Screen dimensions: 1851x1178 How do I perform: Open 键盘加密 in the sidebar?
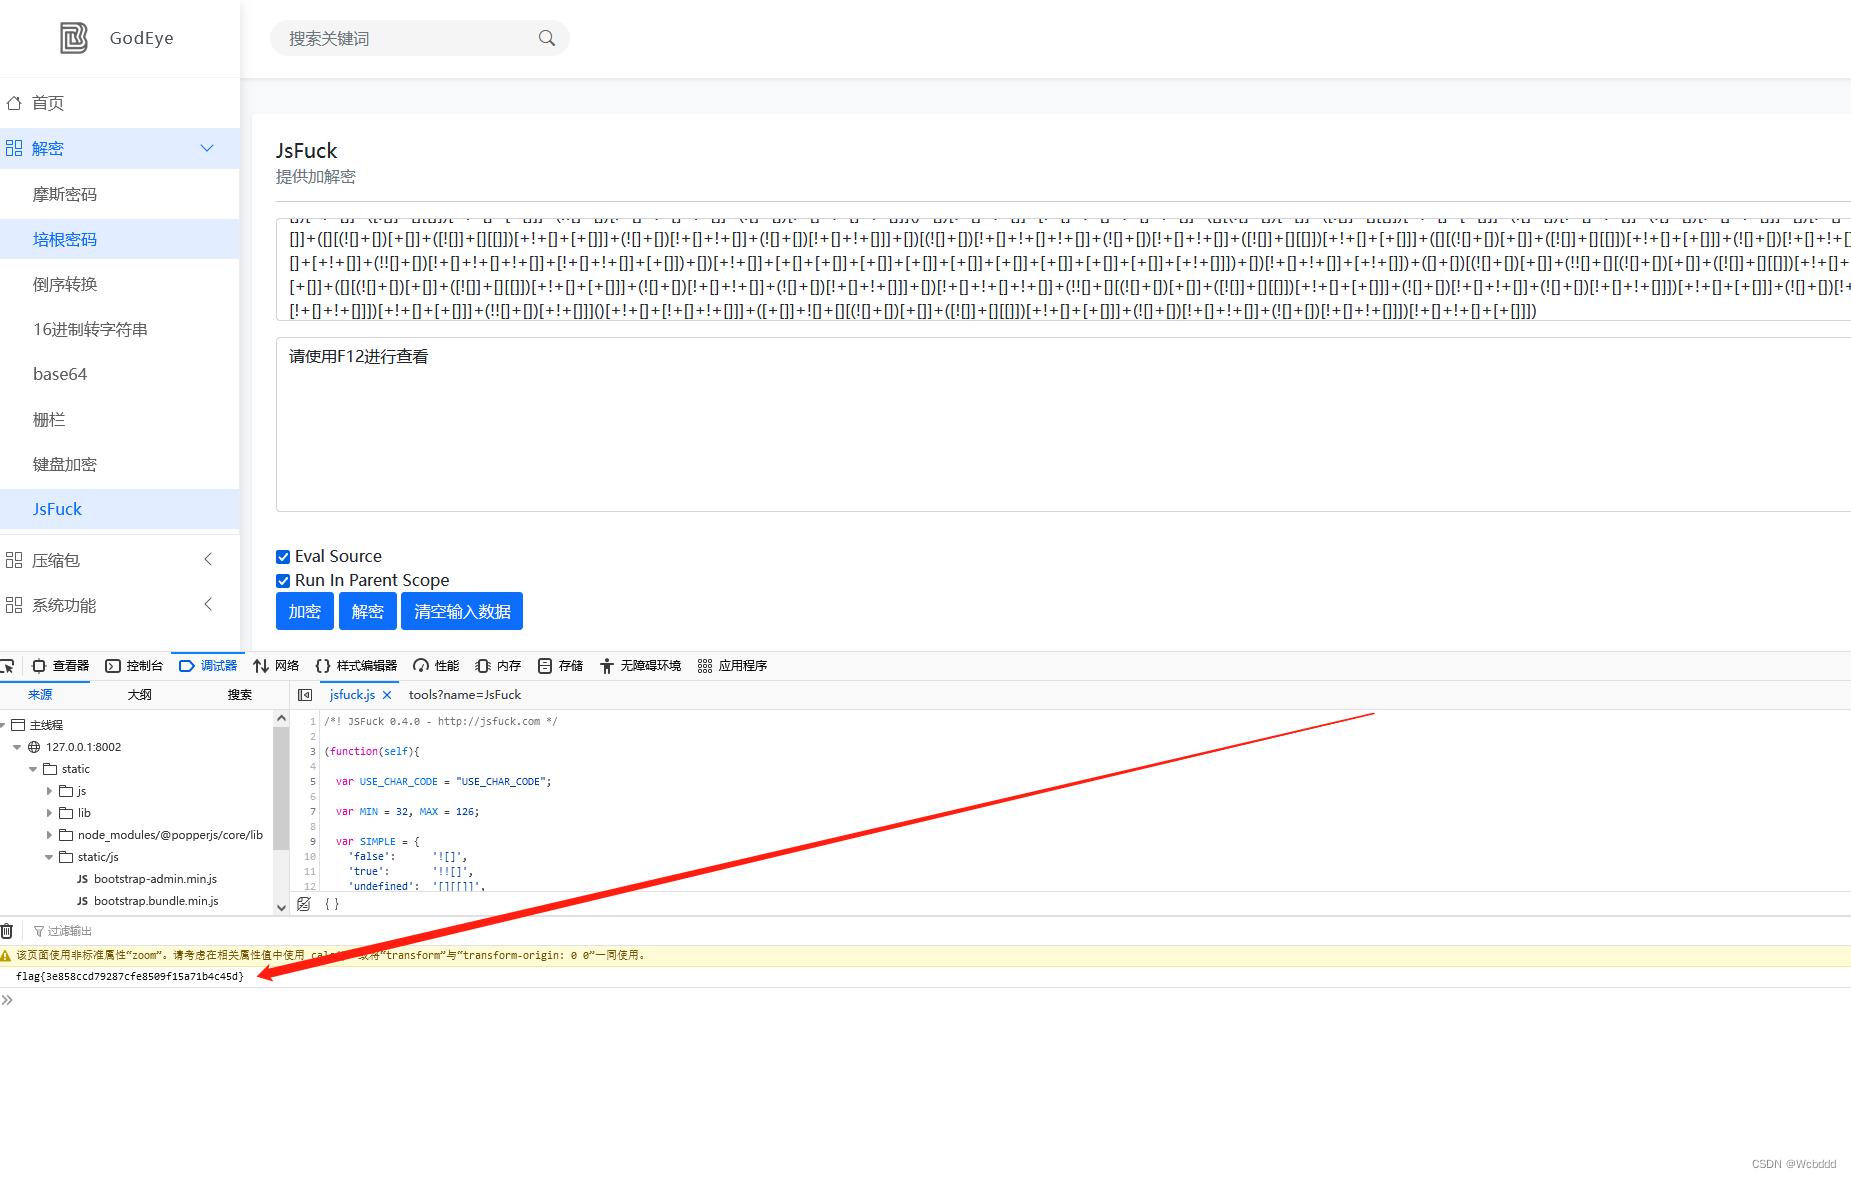[x=119, y=464]
